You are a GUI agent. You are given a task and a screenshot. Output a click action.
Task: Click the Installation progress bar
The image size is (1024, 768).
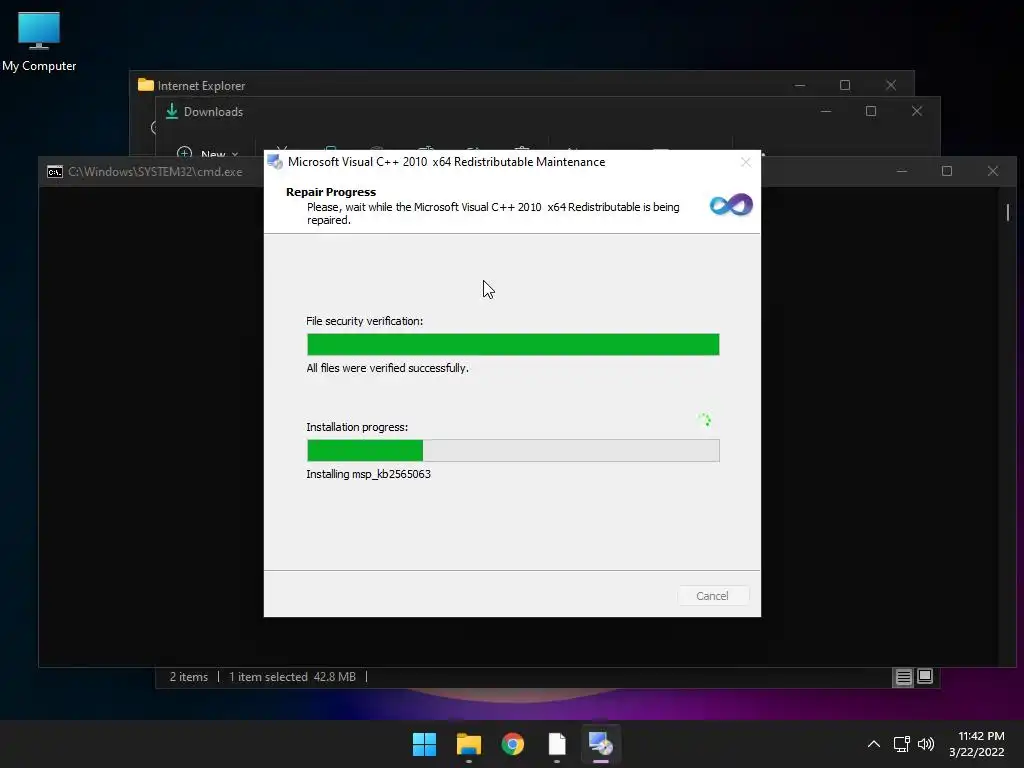point(513,451)
